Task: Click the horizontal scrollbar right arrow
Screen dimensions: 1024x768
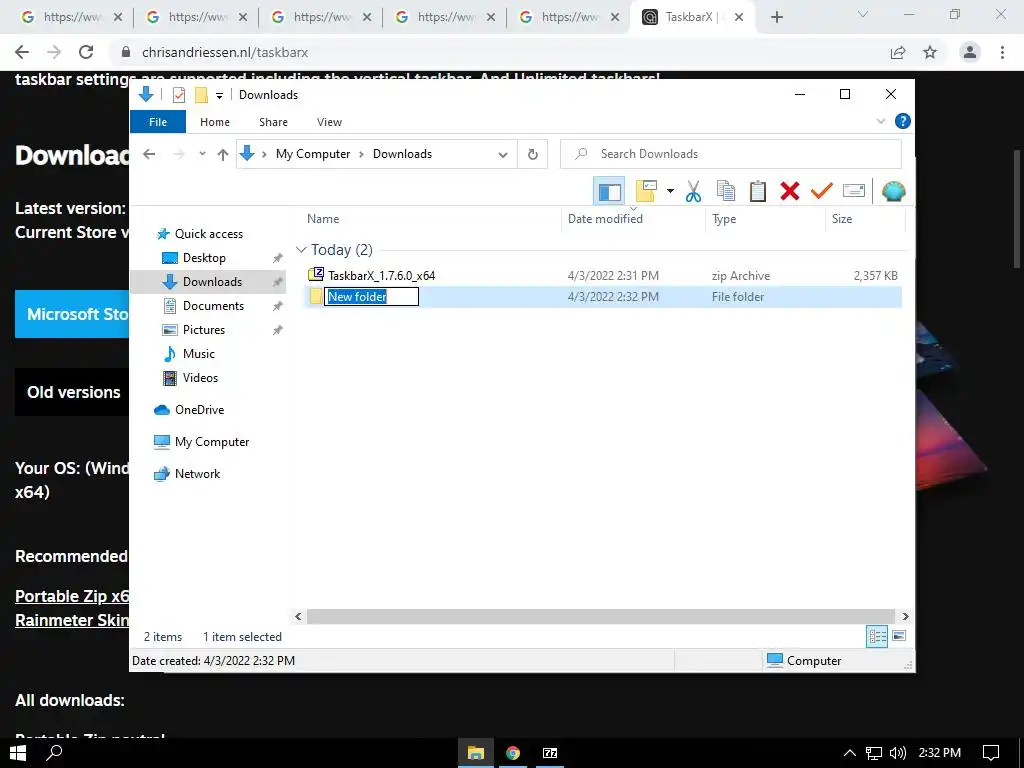Action: [905, 616]
